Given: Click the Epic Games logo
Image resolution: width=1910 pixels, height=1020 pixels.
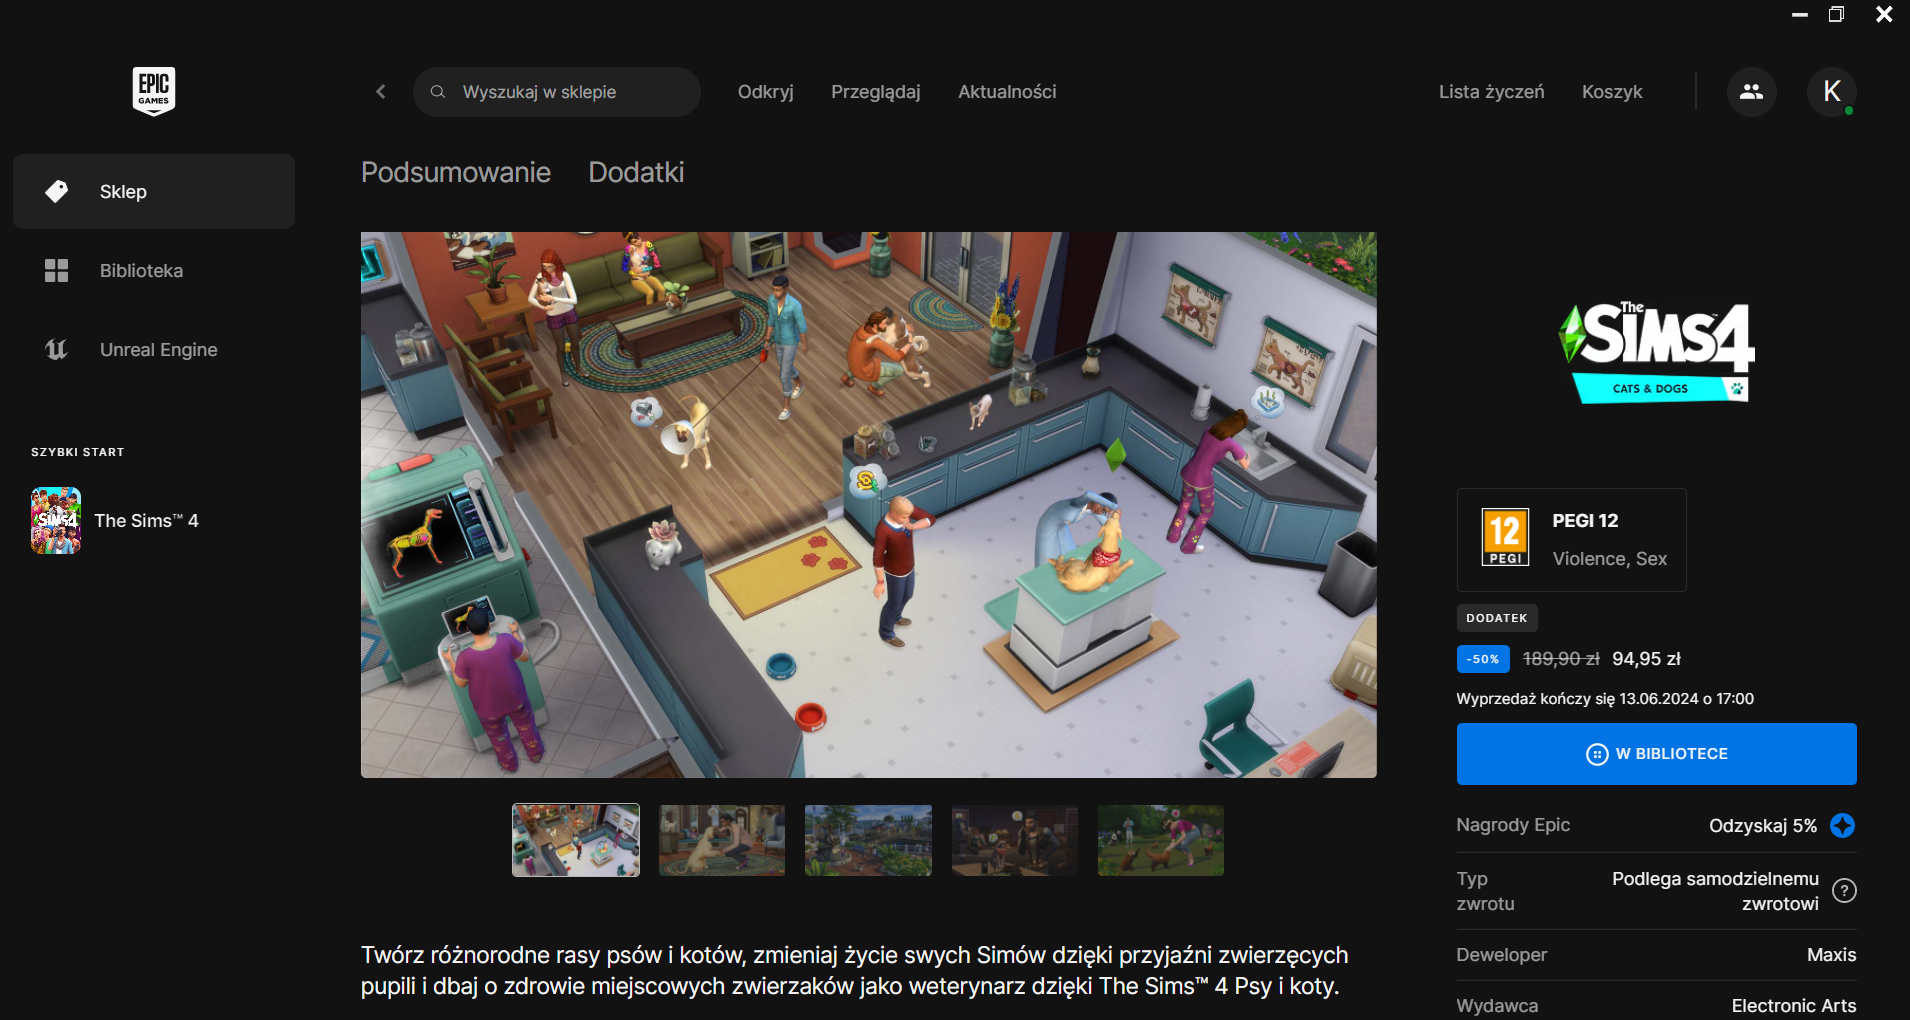Looking at the screenshot, I should pyautogui.click(x=153, y=91).
